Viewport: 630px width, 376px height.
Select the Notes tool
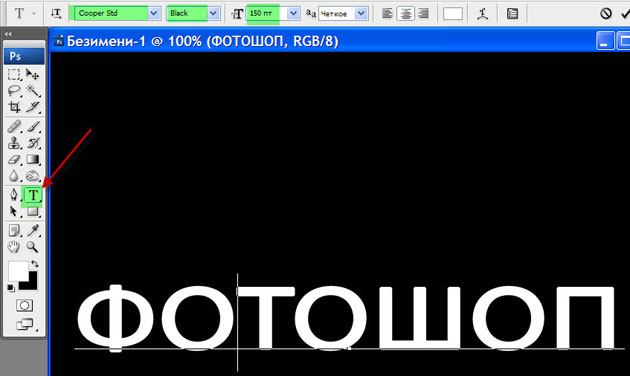tap(14, 231)
